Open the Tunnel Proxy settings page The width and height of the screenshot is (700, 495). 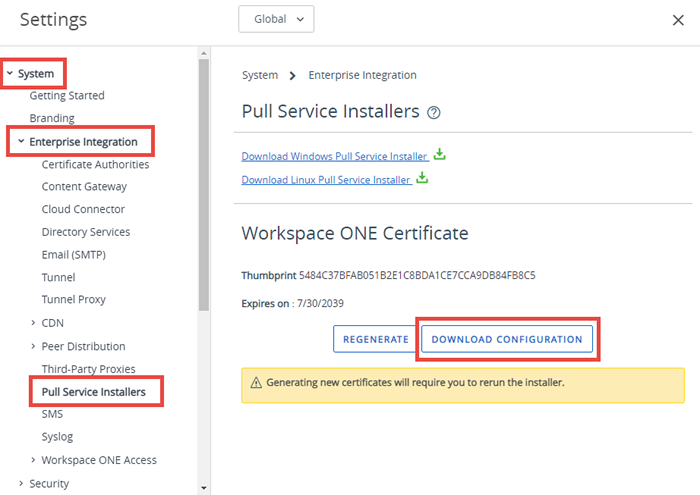pos(74,299)
